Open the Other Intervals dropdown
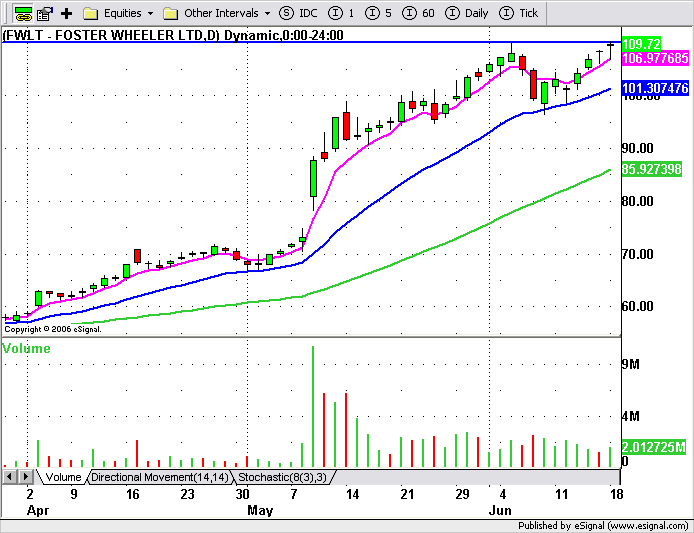 267,14
